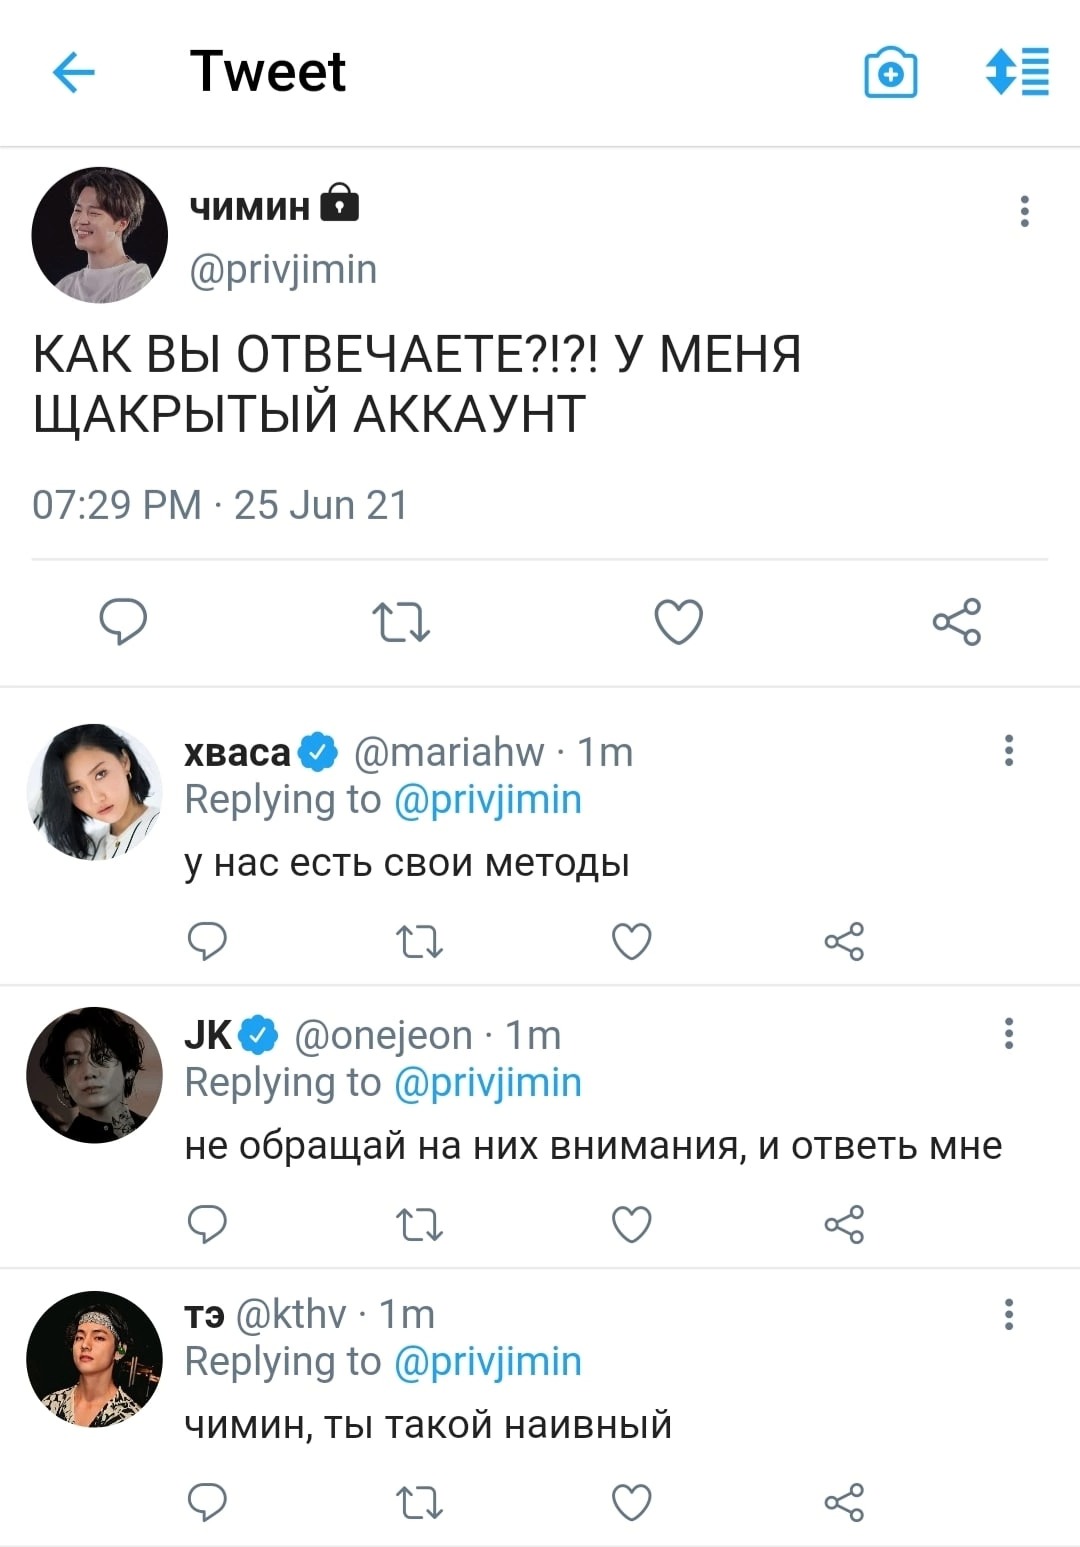1080x1547 pixels.
Task: Open more options on JK's reply
Action: click(x=1009, y=1033)
